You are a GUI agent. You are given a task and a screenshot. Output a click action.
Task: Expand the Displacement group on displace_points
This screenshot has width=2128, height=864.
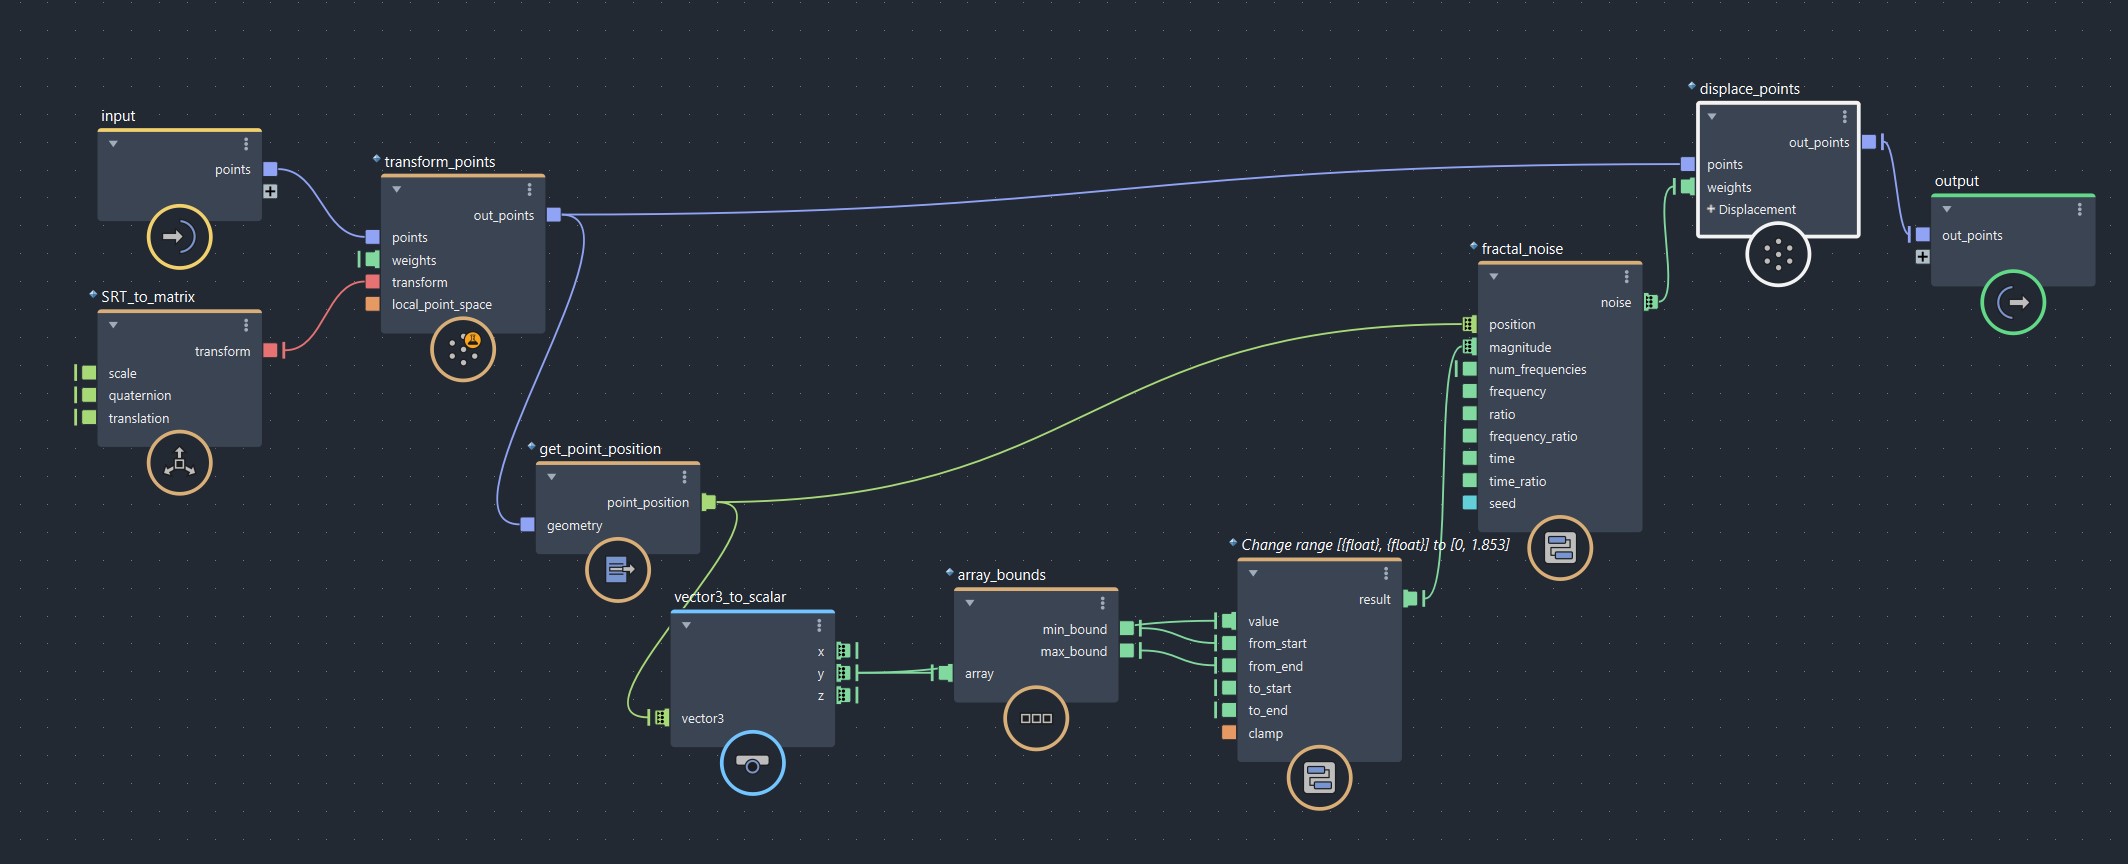pyautogui.click(x=1711, y=209)
